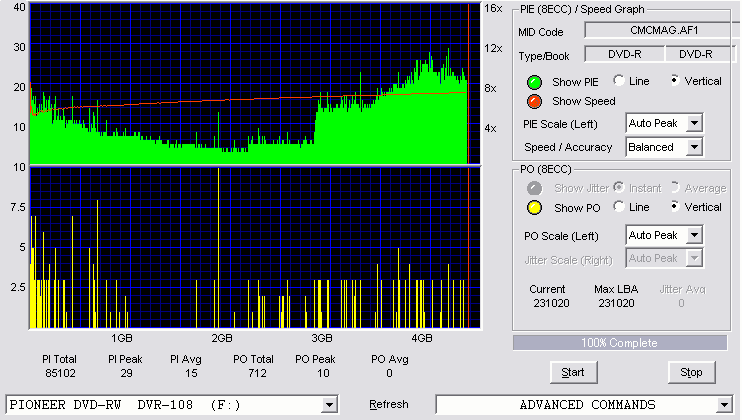The height and width of the screenshot is (420, 742).
Task: Click the Current LBA value 231020
Action: (x=551, y=303)
